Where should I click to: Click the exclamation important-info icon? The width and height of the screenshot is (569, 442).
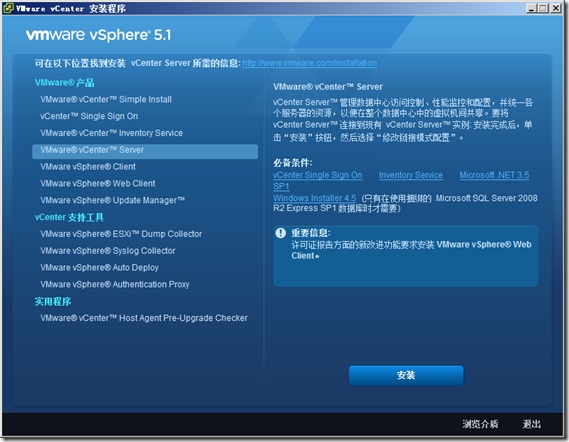(281, 233)
